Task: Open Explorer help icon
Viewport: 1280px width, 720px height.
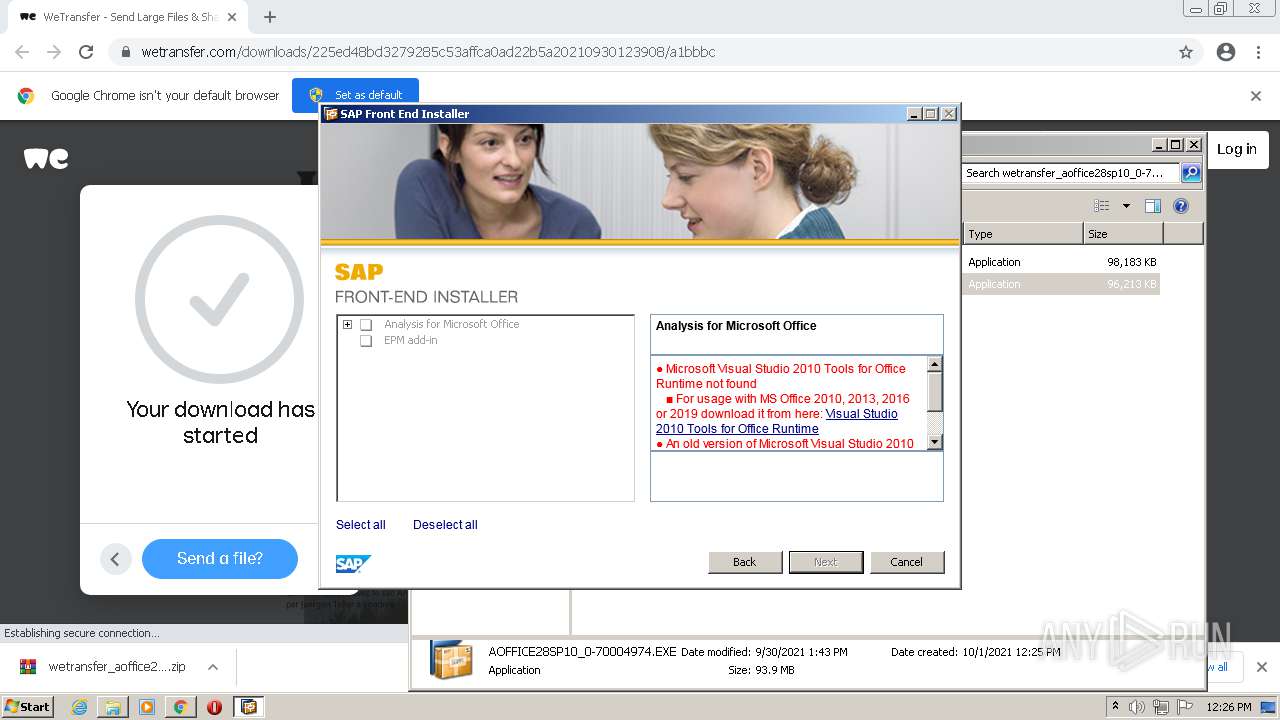Action: click(x=1181, y=206)
